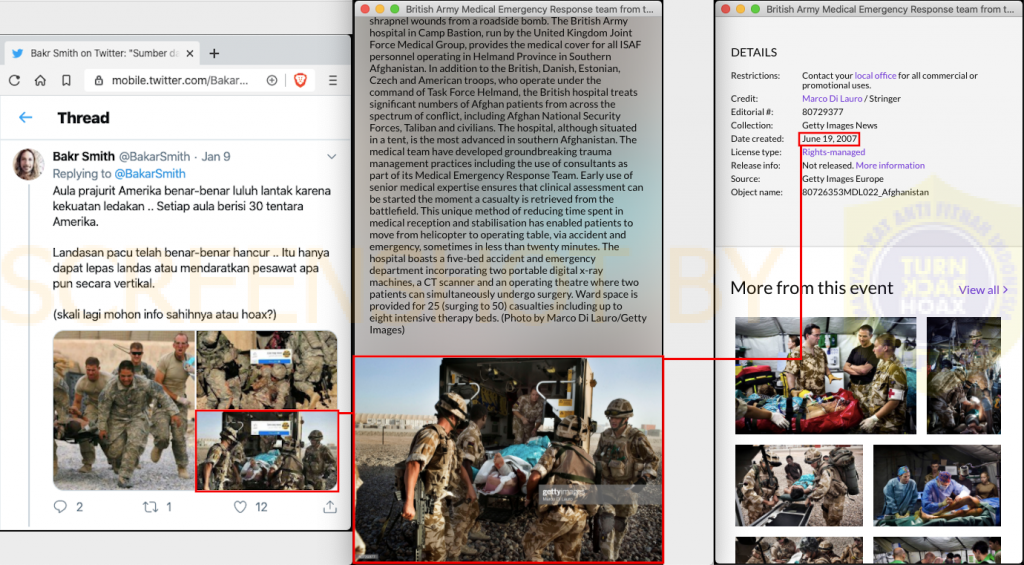Click the retweet count 1
Viewport: 1024px width, 565px height.
(168, 507)
